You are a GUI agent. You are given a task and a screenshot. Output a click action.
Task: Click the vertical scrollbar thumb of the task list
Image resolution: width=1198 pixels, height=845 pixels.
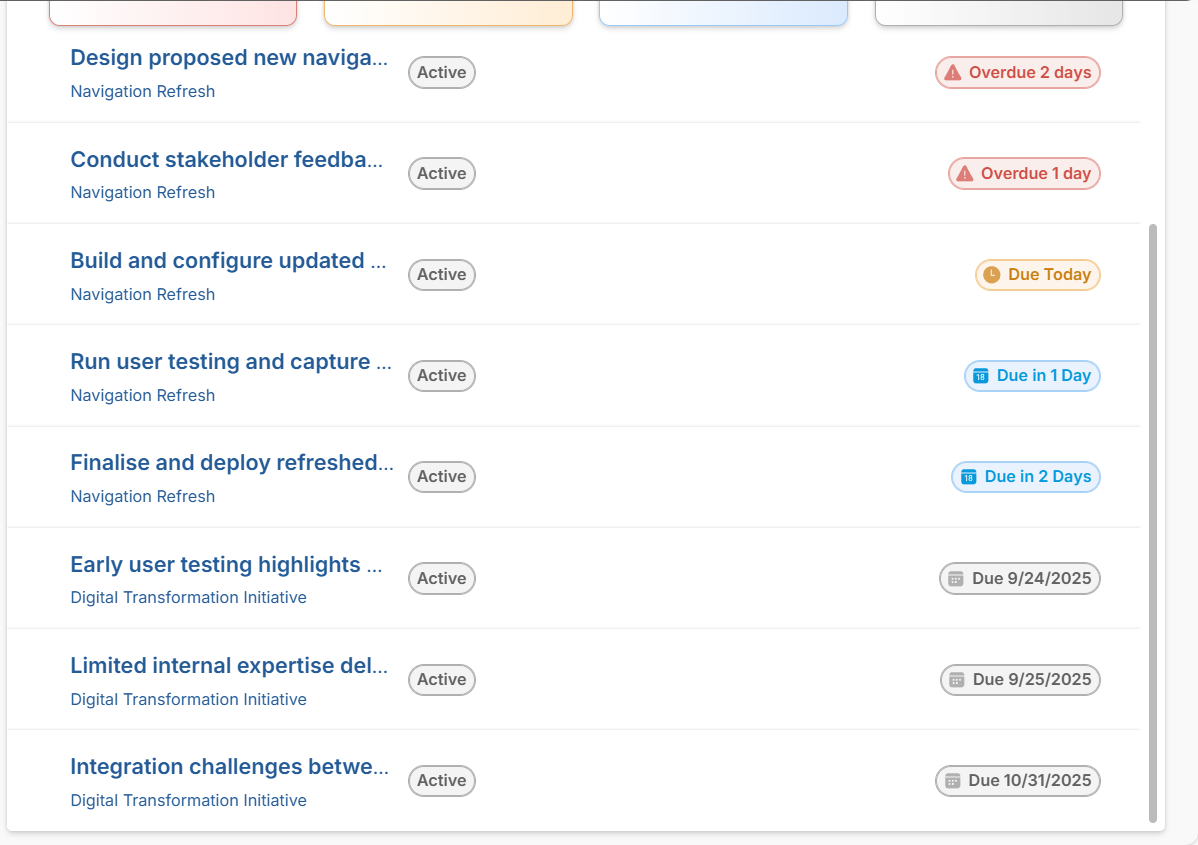(x=1153, y=520)
